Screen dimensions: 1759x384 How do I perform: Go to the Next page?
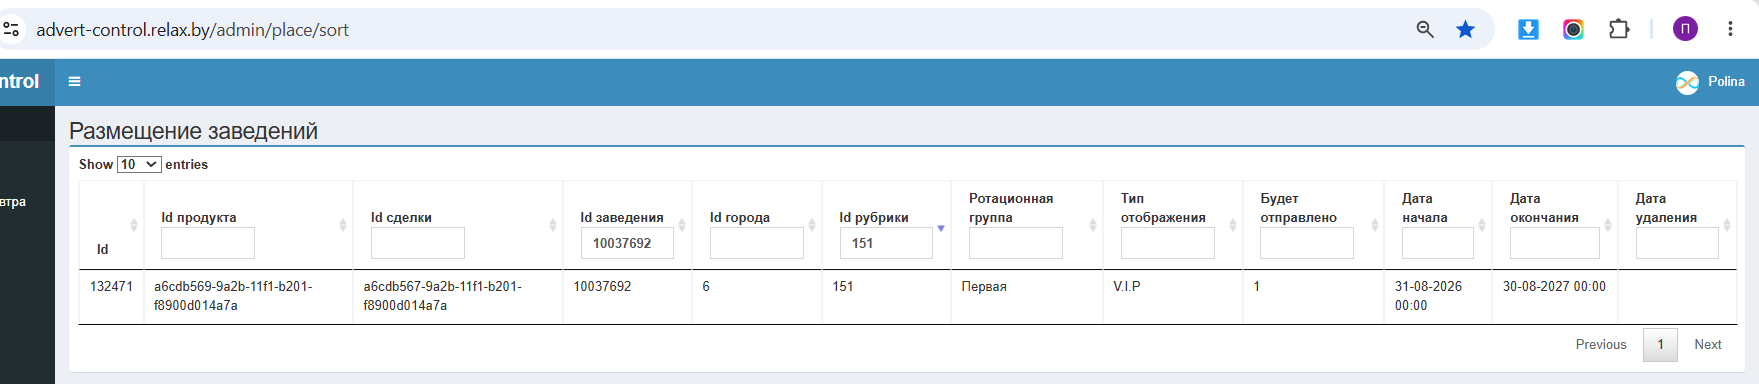coord(1707,344)
